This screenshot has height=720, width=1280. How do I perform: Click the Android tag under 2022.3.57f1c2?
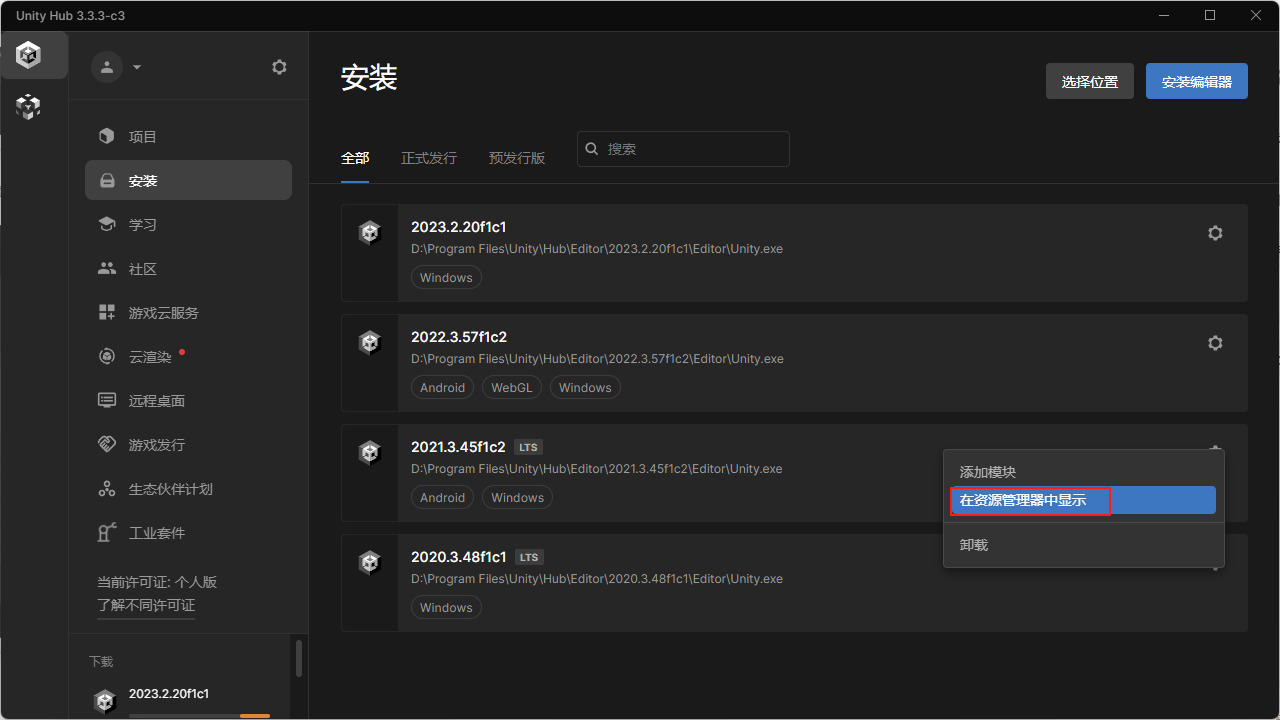(x=443, y=388)
